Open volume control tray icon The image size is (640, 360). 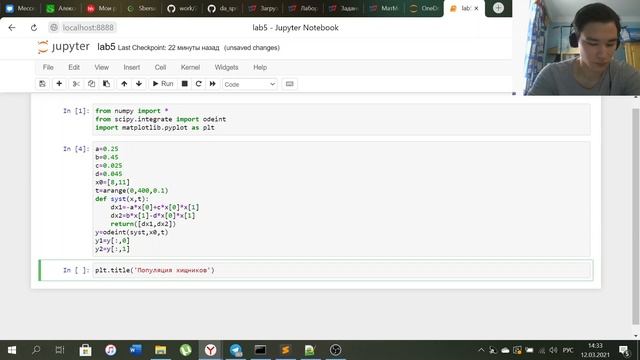pos(553,350)
